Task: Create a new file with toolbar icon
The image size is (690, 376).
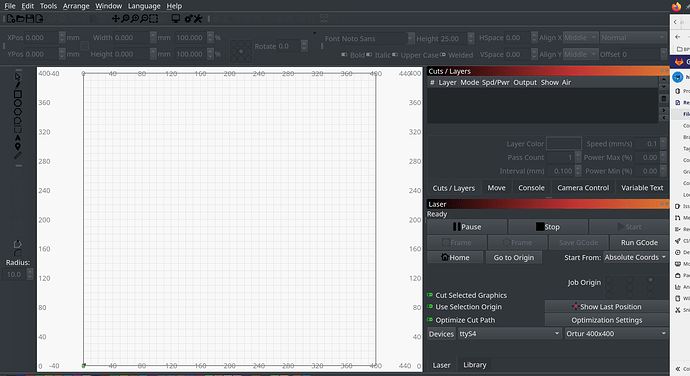Action: [11, 18]
